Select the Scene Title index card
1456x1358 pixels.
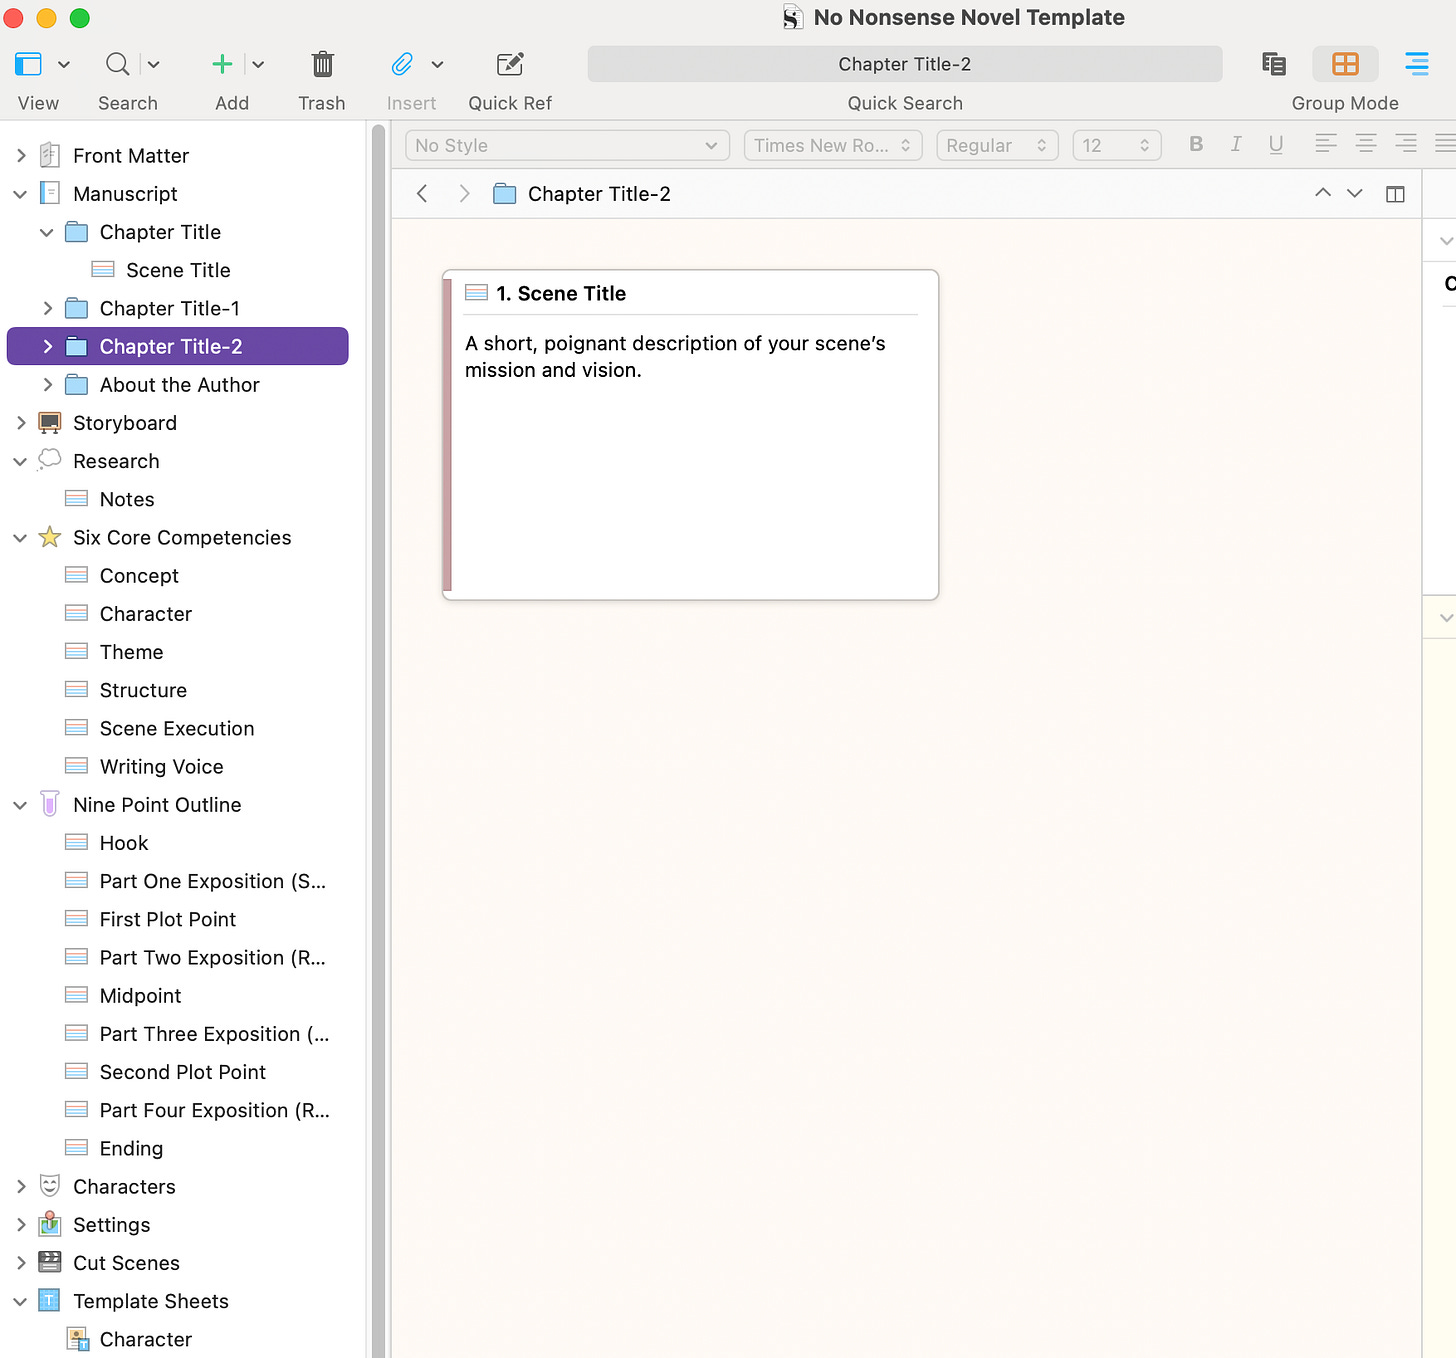690,433
